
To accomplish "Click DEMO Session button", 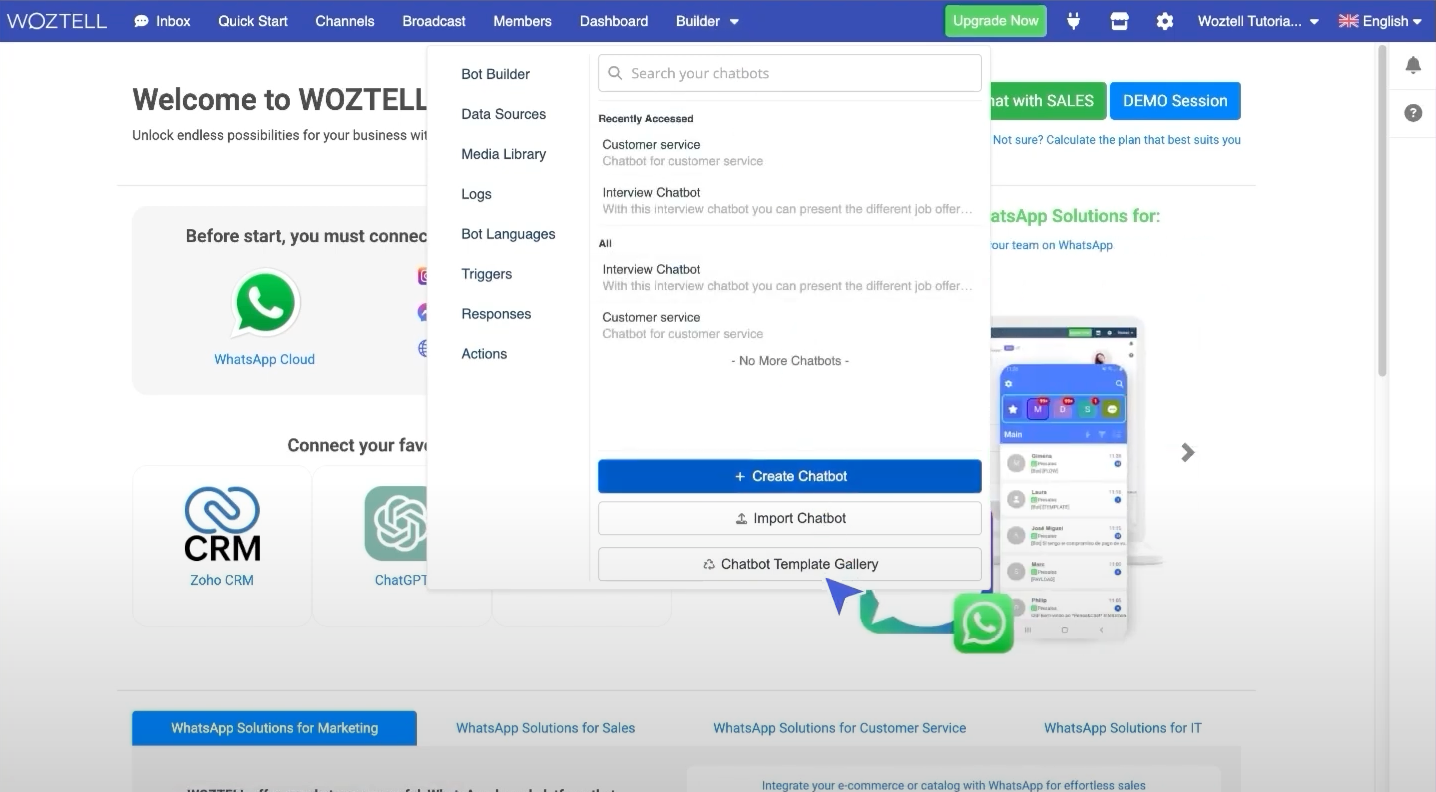I will (x=1175, y=101).
